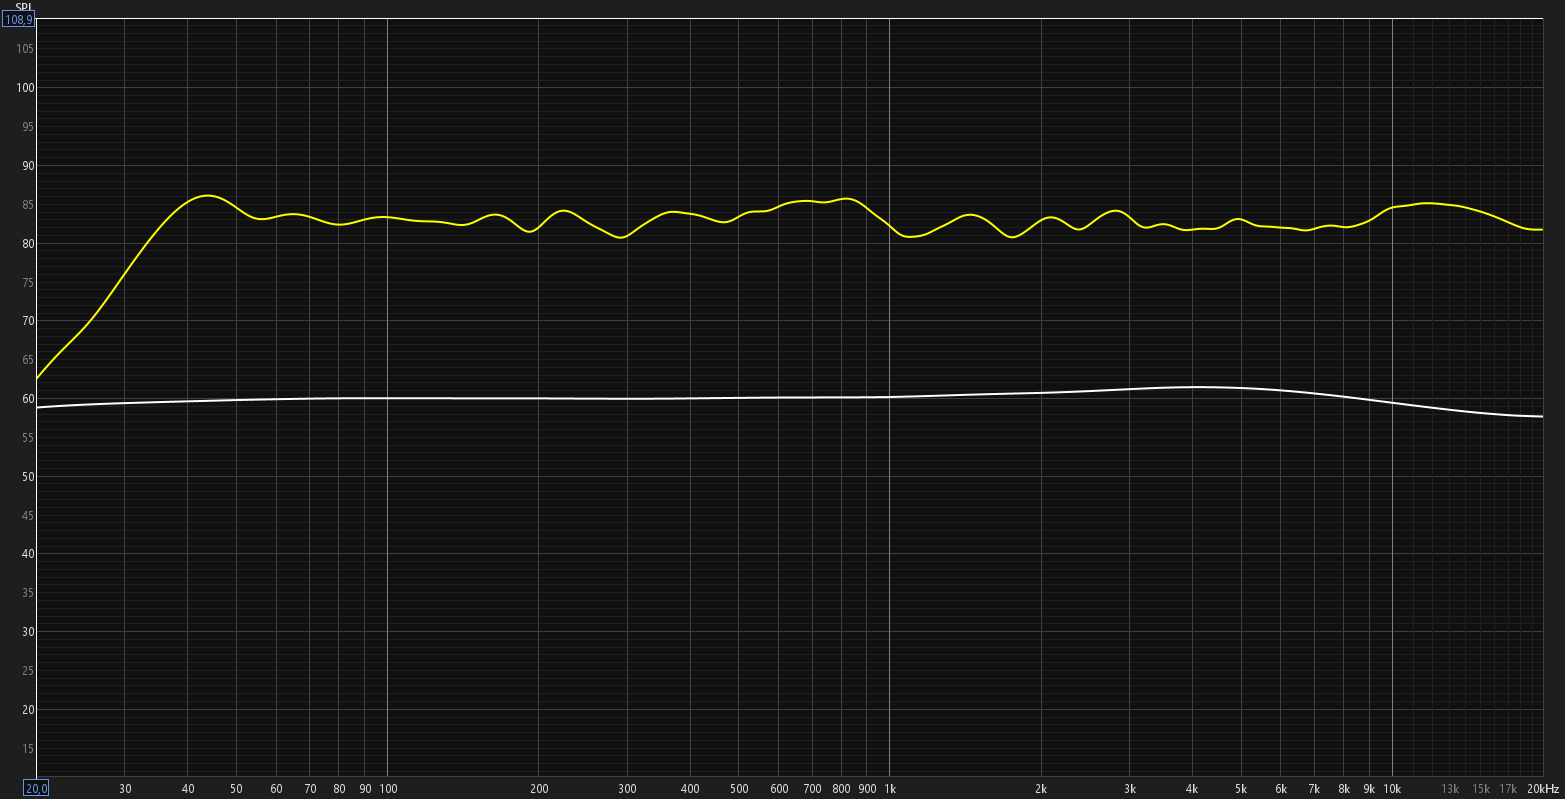Click the 90 Hz frequency axis label
The image size is (1565, 799).
click(365, 789)
